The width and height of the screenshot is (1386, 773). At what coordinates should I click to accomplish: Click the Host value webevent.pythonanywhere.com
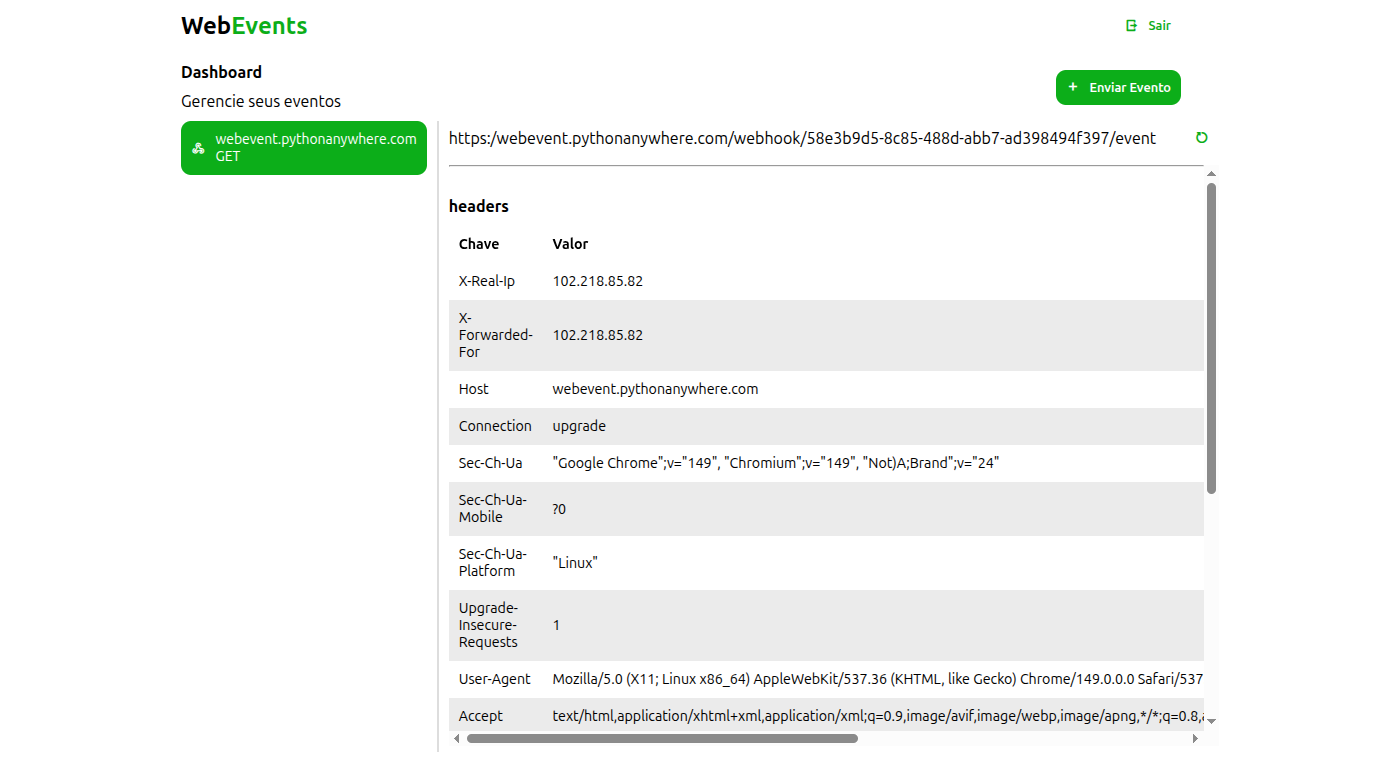pos(655,389)
